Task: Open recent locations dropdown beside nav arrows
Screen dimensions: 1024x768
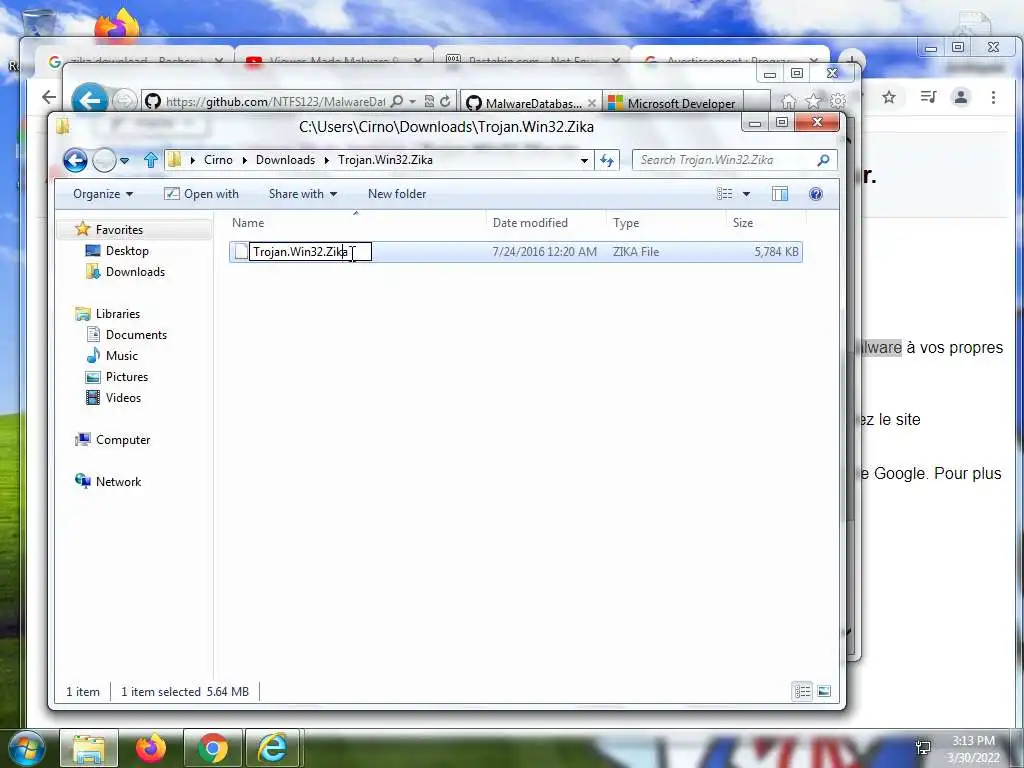Action: point(124,160)
